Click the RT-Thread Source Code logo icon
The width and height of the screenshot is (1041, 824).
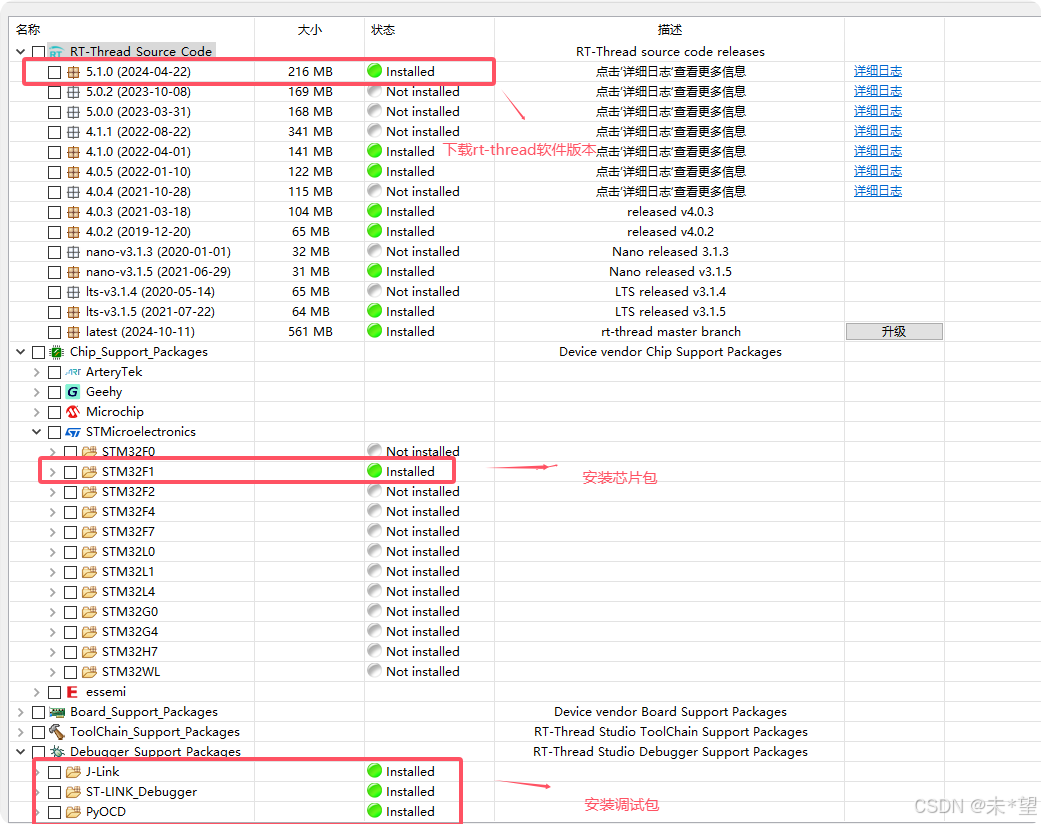[56, 52]
